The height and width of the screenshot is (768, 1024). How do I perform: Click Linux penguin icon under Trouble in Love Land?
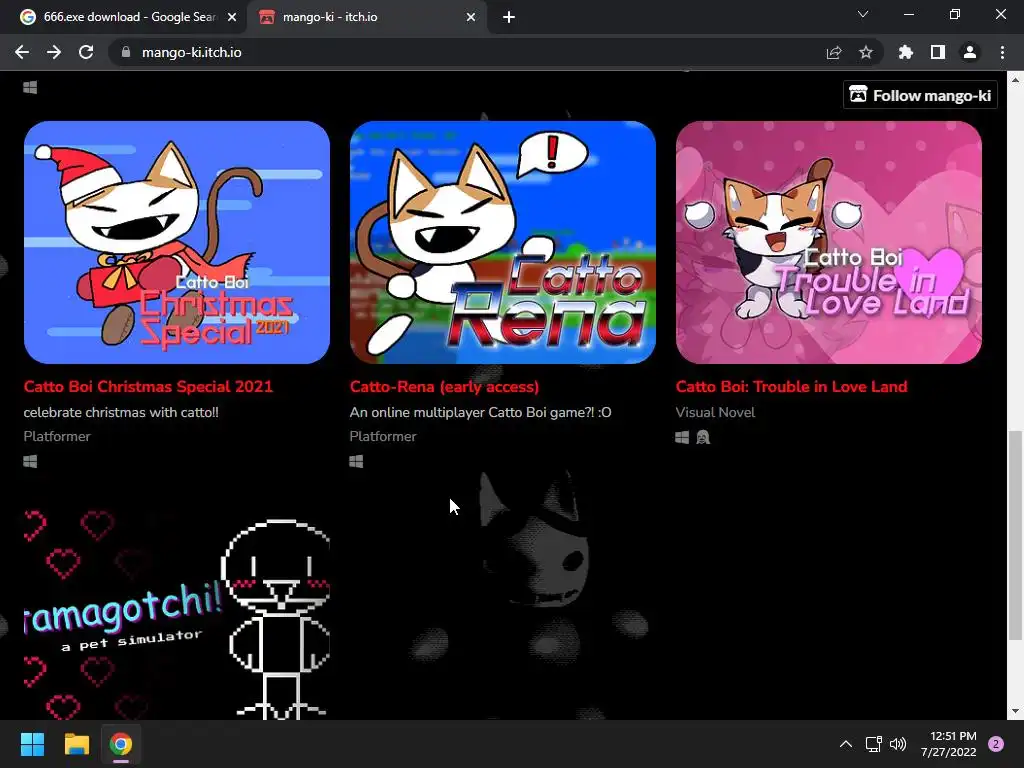tap(703, 438)
